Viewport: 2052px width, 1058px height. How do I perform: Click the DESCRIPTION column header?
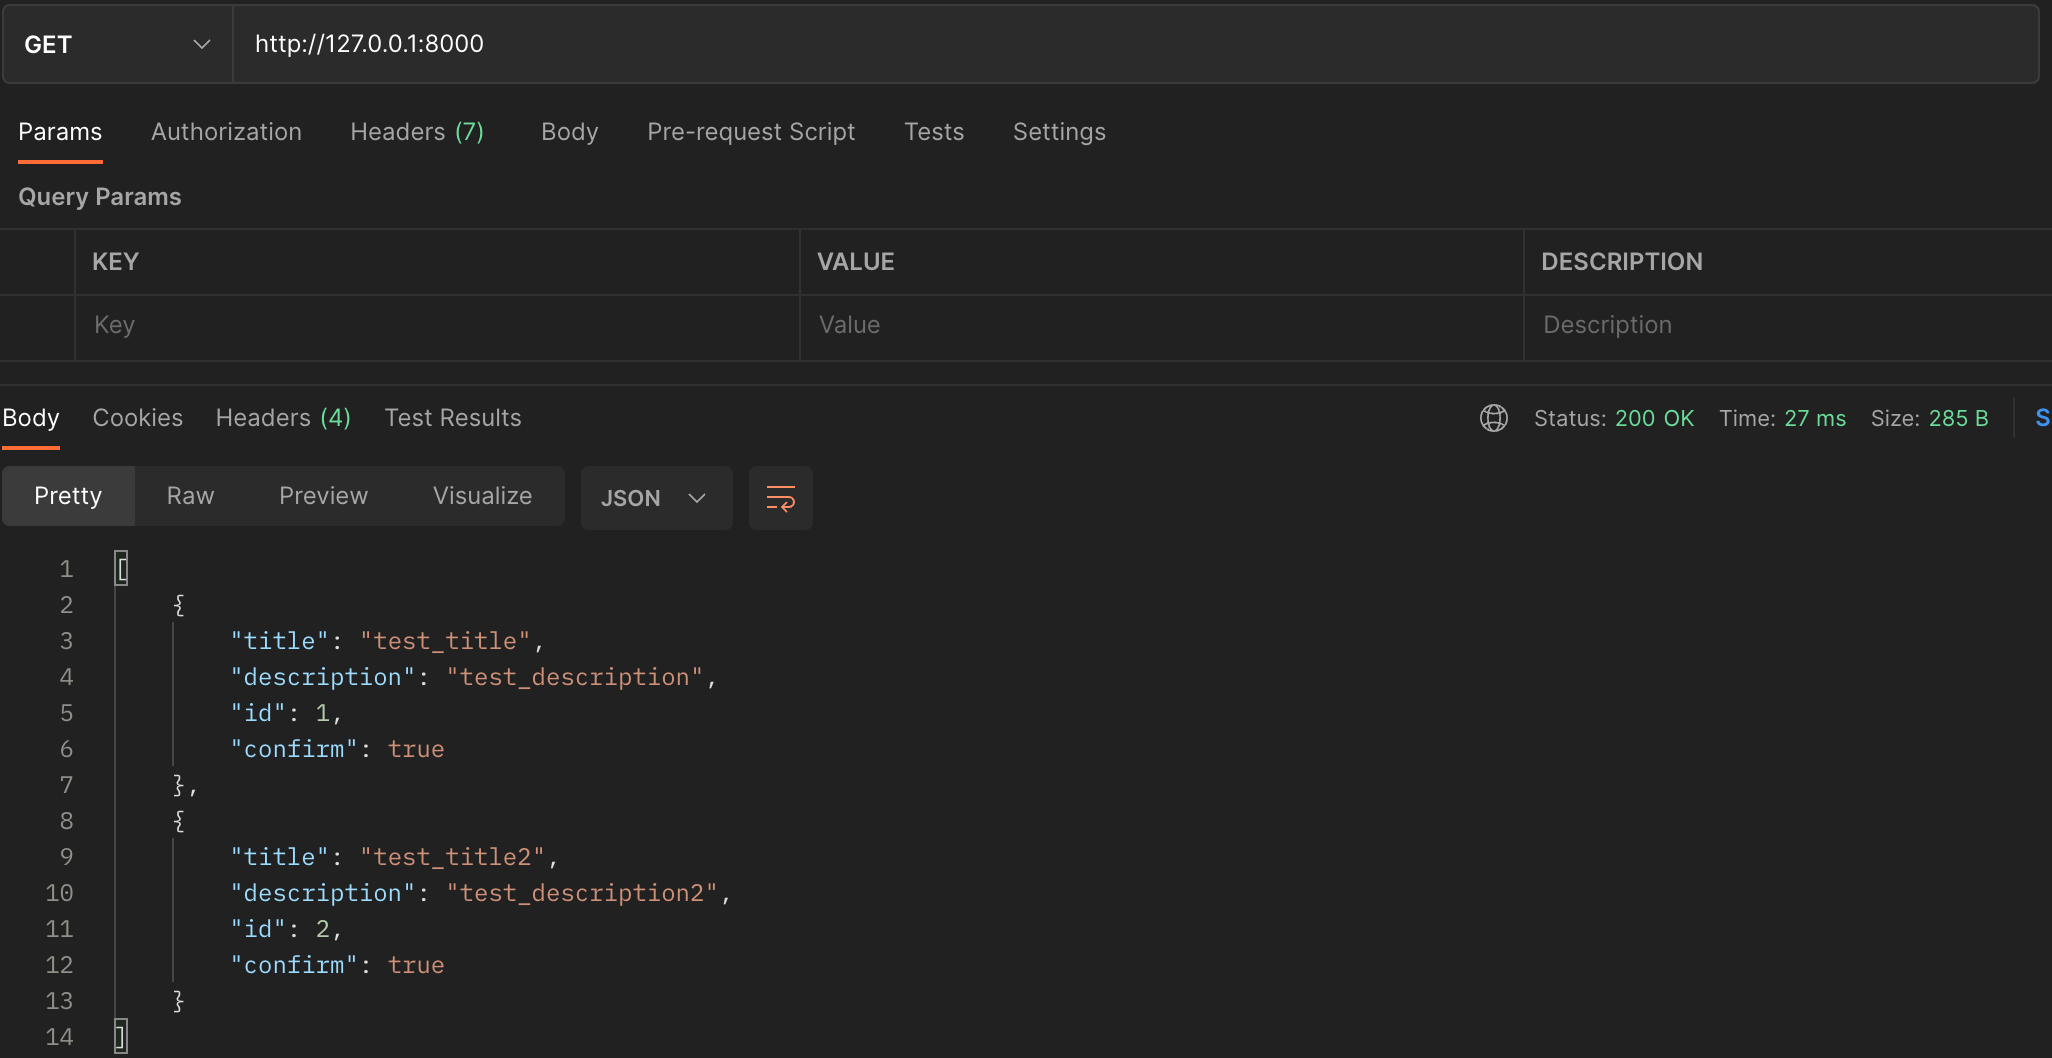[x=1621, y=262]
